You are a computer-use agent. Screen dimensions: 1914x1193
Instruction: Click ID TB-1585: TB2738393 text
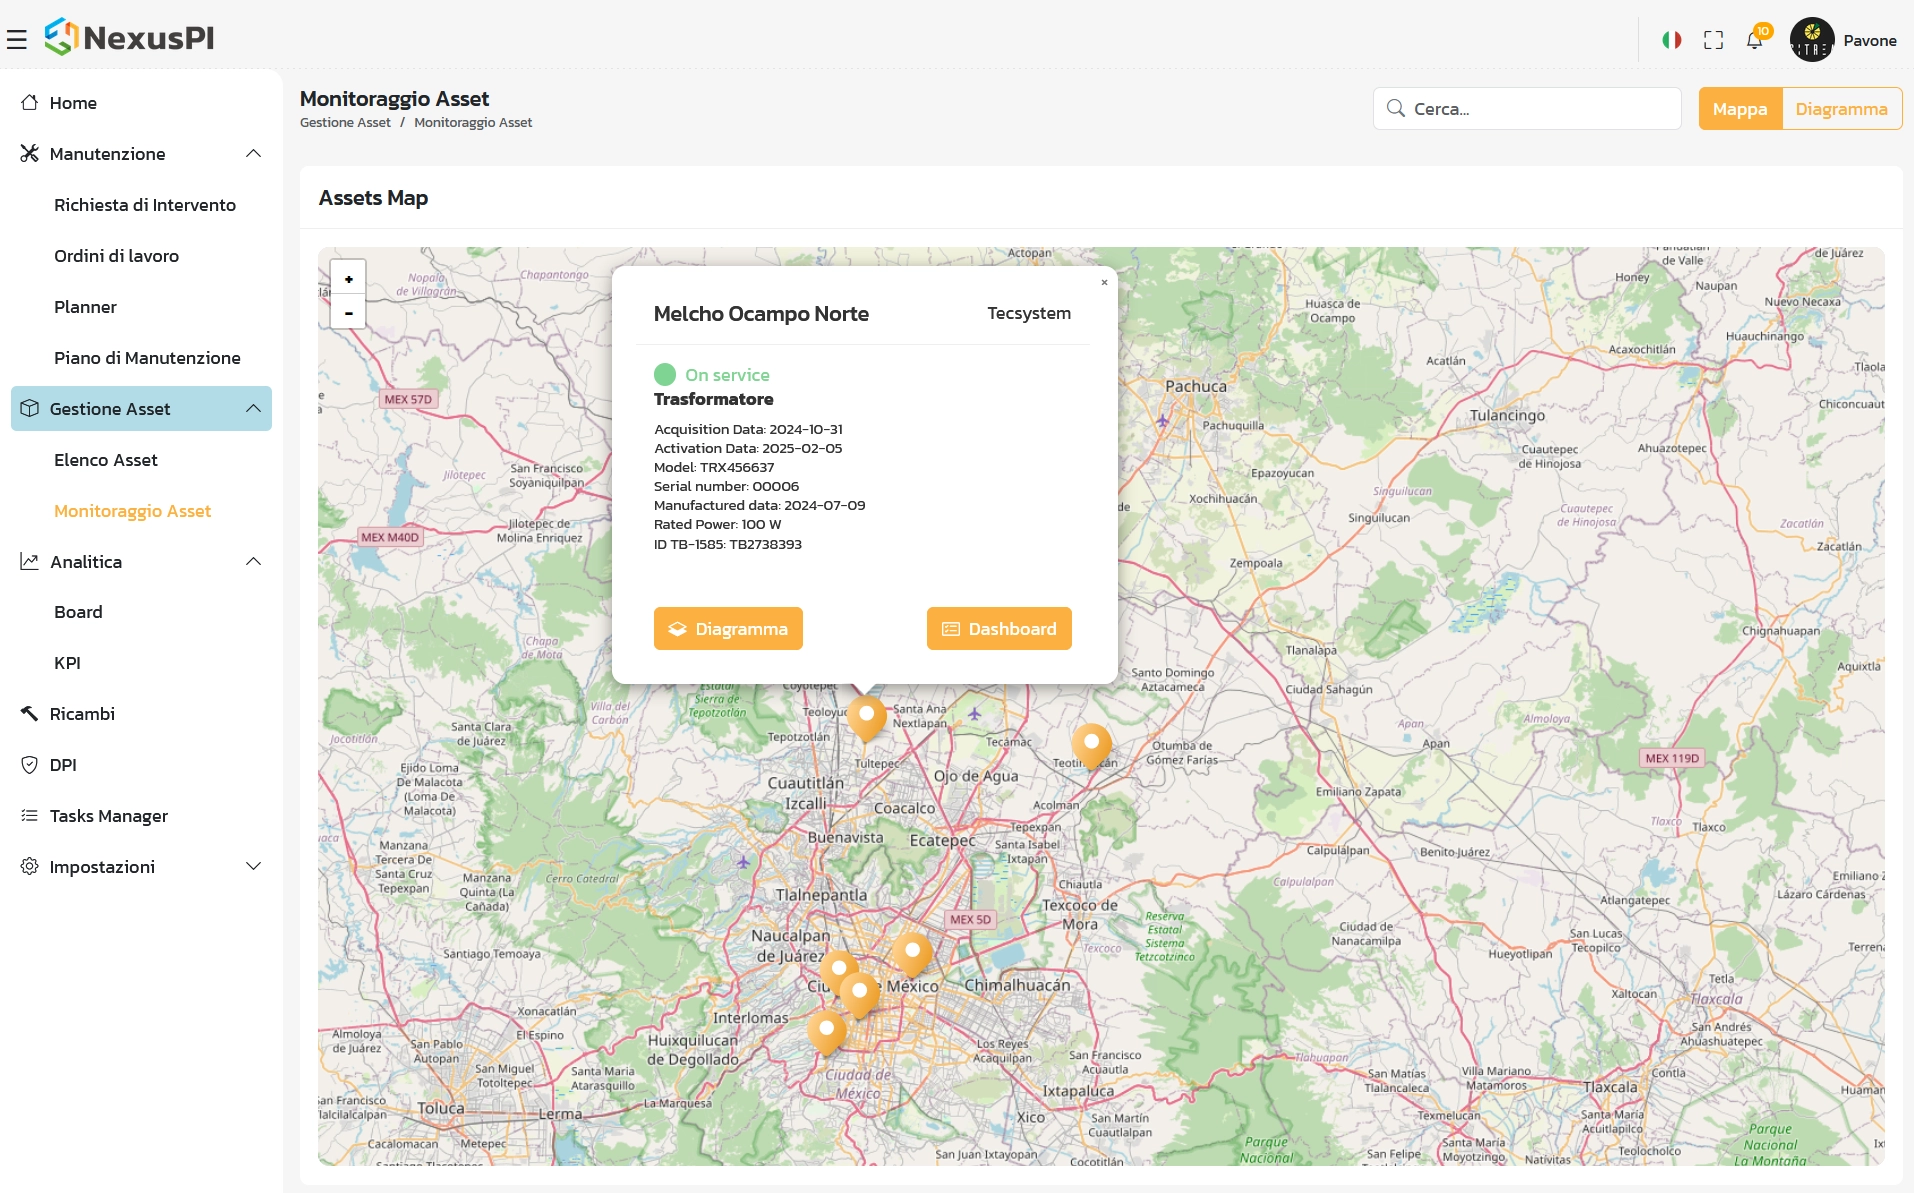click(728, 544)
